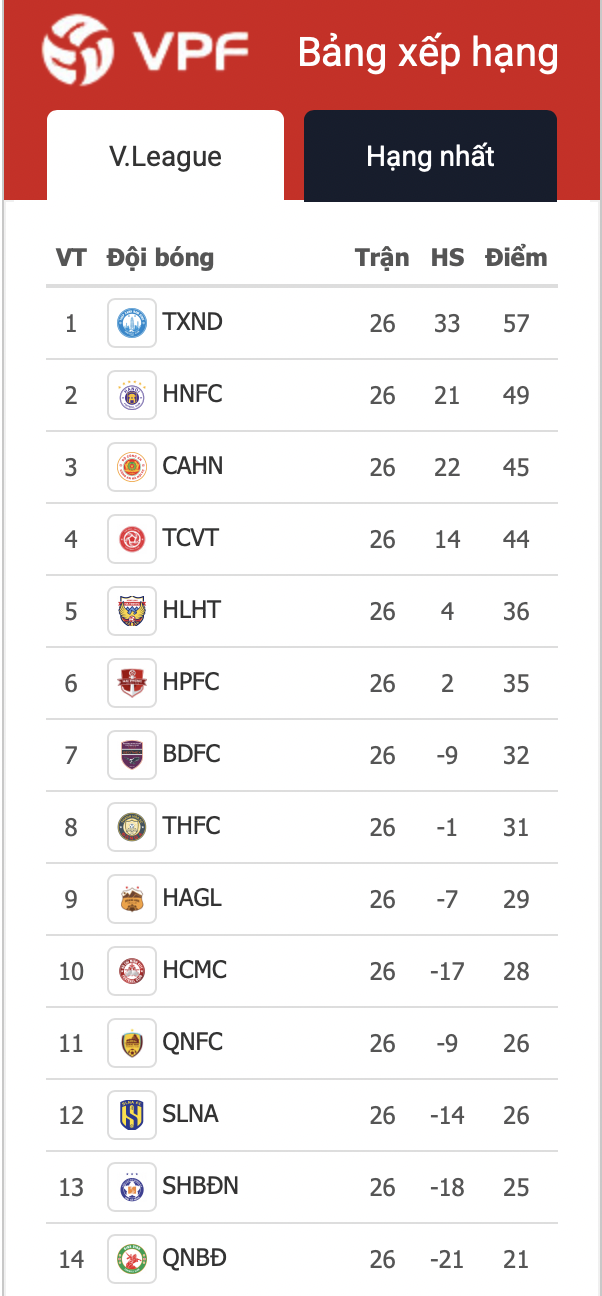Click the Đội bóng column header
Viewport: 602px width, 1296px height.
(x=160, y=258)
